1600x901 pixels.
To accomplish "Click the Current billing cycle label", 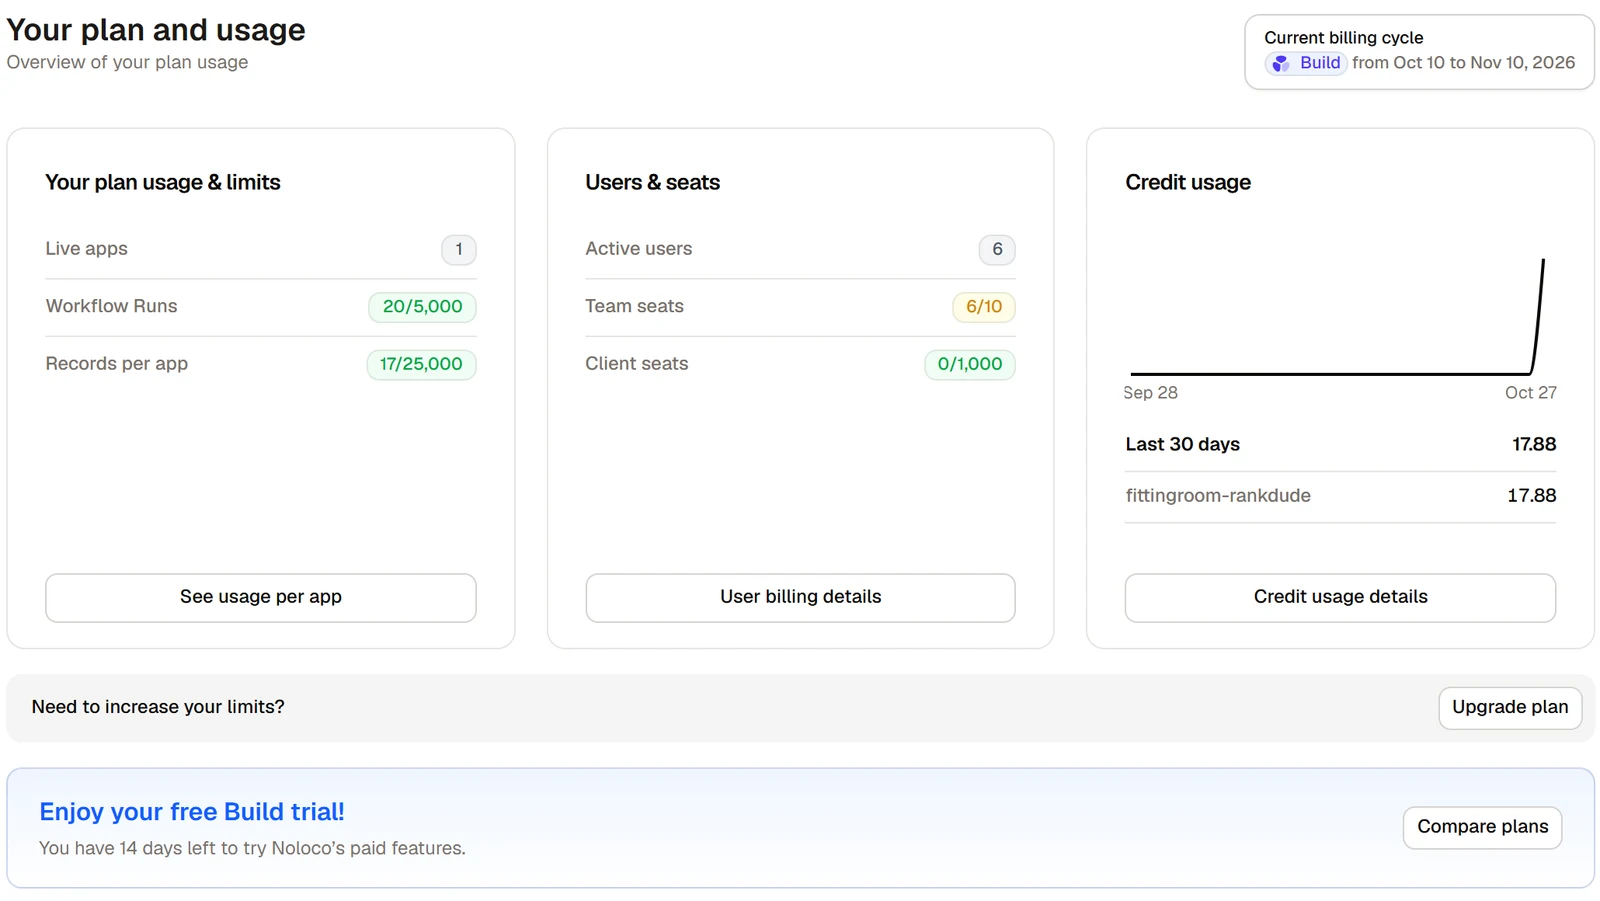I will click(1343, 38).
